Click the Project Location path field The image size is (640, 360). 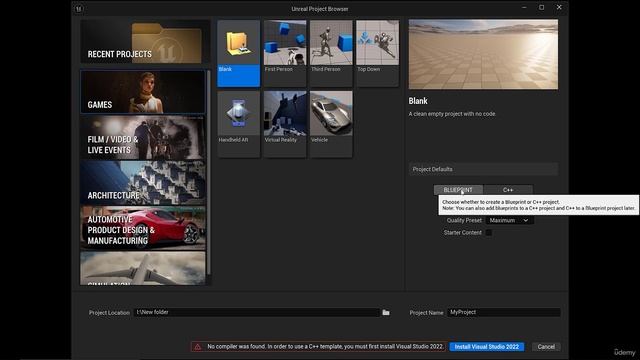(x=256, y=312)
